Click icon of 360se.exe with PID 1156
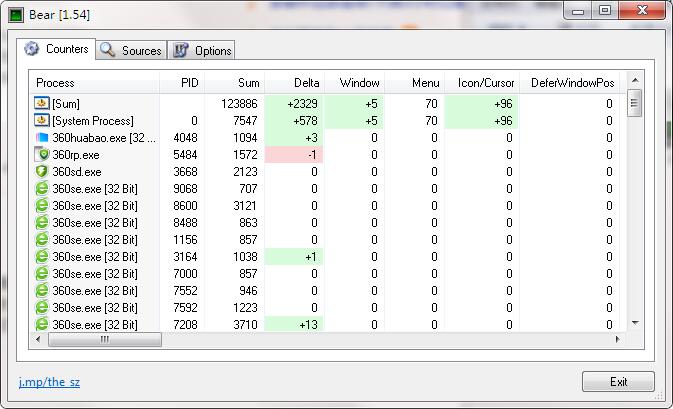673x409 pixels. pyautogui.click(x=42, y=239)
